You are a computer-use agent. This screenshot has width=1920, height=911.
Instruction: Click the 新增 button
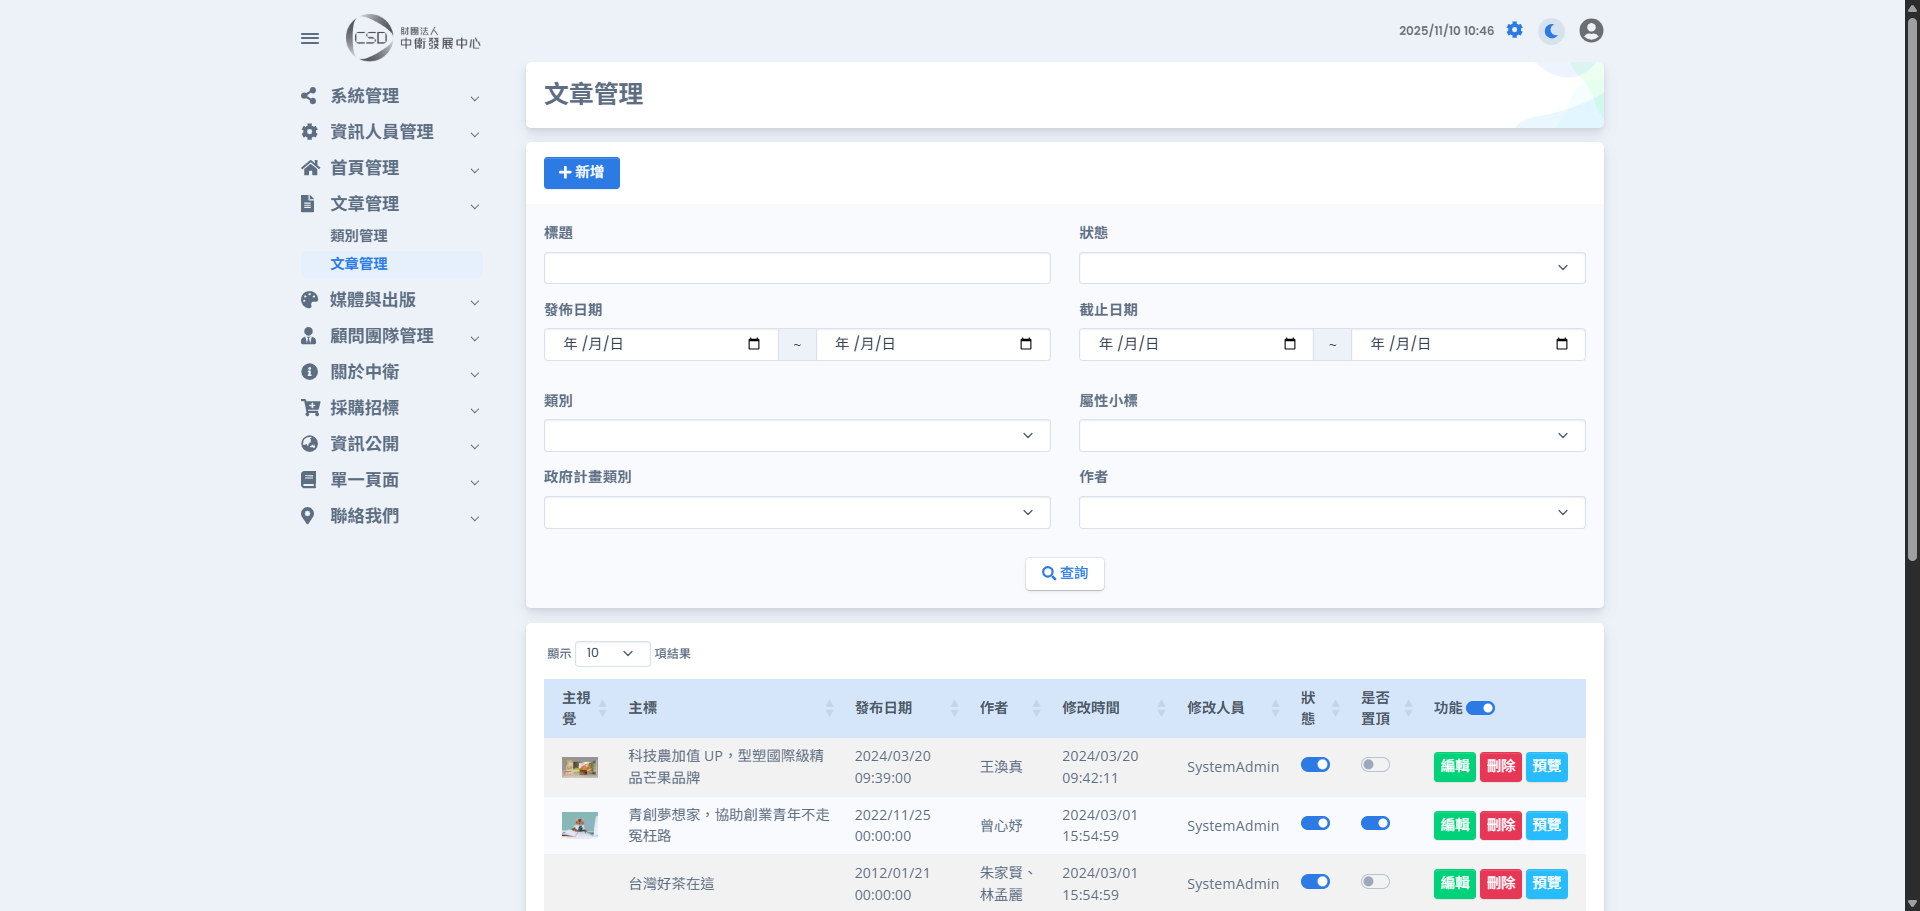pyautogui.click(x=581, y=173)
